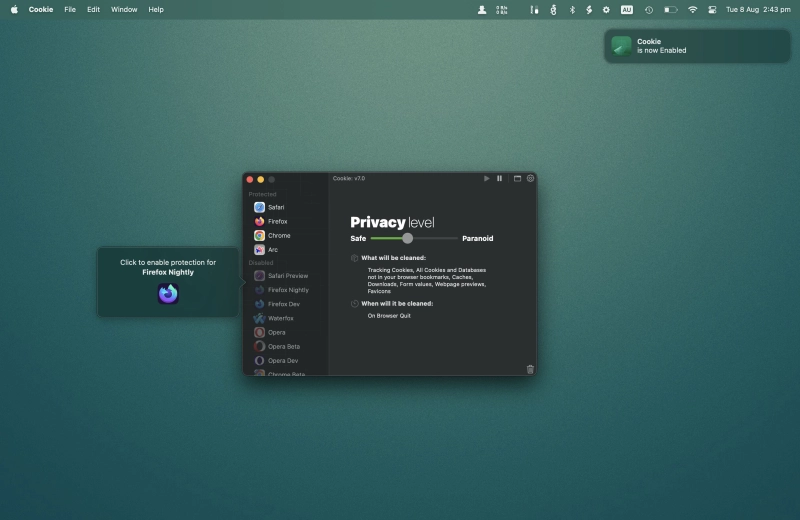Click the window mode icon in Cookie toolbar

[517, 179]
